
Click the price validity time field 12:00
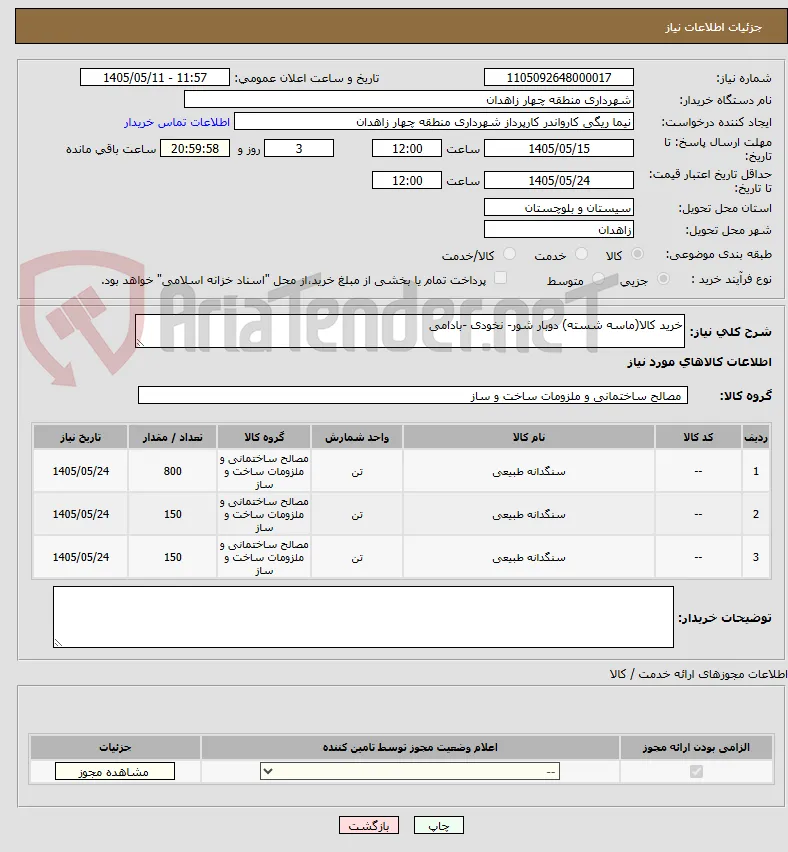pyautogui.click(x=407, y=180)
